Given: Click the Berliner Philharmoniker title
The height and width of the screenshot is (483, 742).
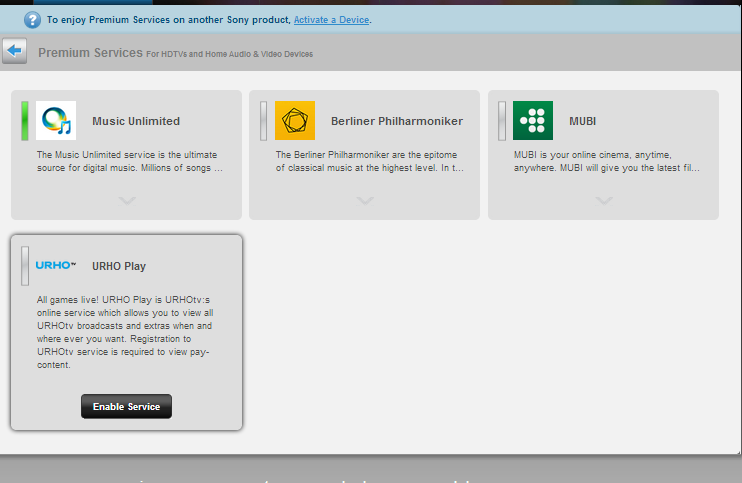Looking at the screenshot, I should click(397, 121).
